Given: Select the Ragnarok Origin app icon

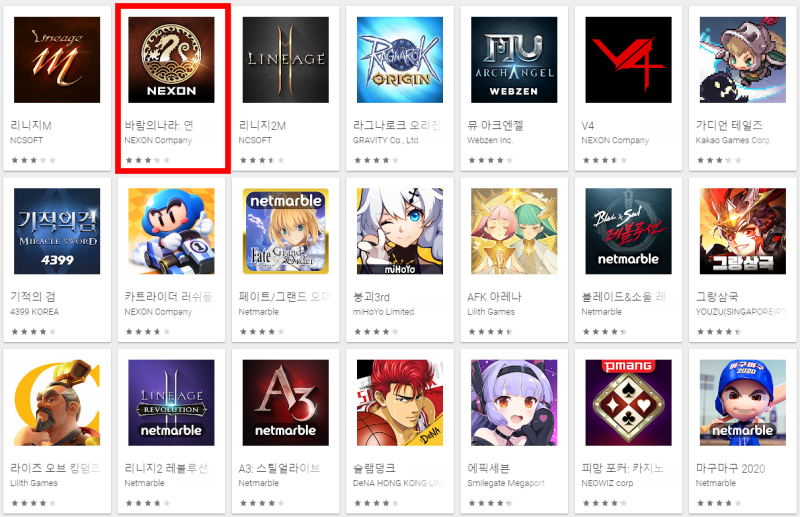Looking at the screenshot, I should tap(400, 60).
